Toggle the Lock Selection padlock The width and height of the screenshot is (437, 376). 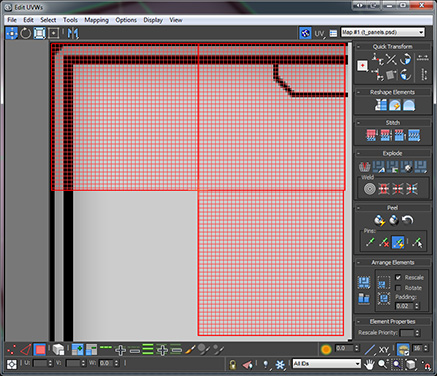(233, 364)
